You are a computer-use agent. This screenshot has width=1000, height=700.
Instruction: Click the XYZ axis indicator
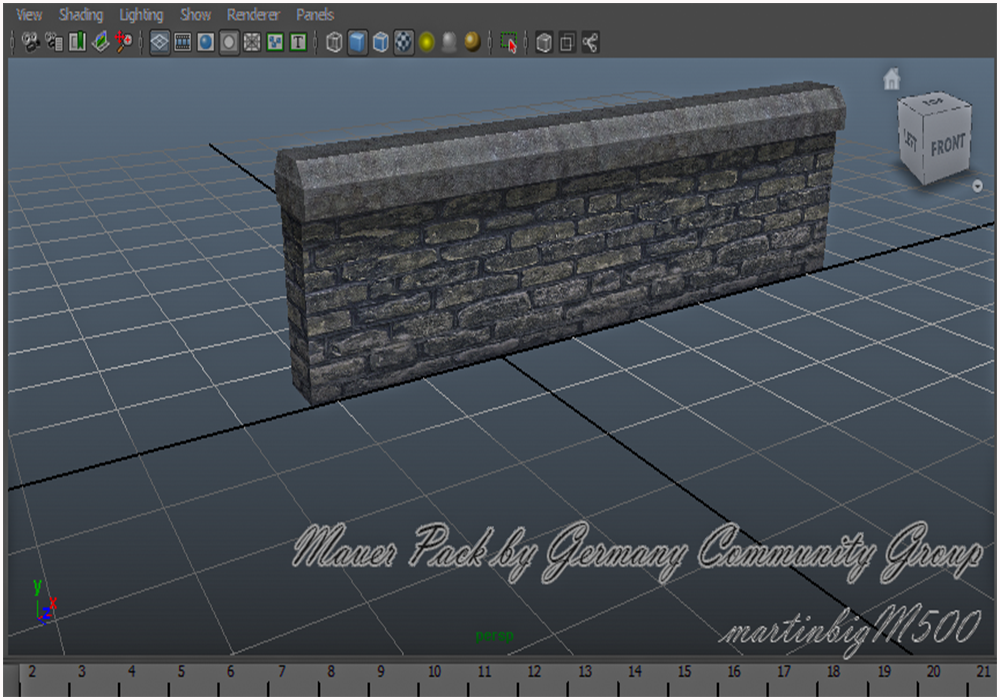tap(44, 600)
